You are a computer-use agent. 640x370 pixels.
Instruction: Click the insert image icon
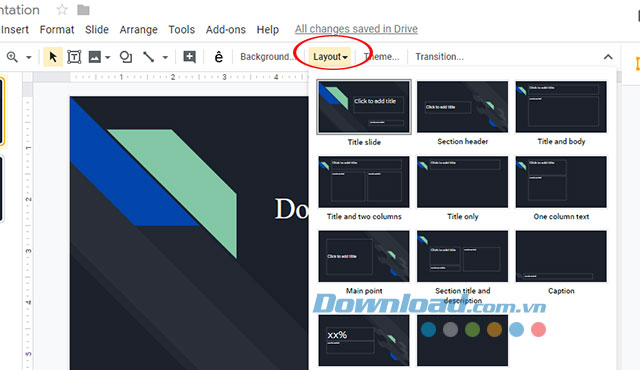95,57
